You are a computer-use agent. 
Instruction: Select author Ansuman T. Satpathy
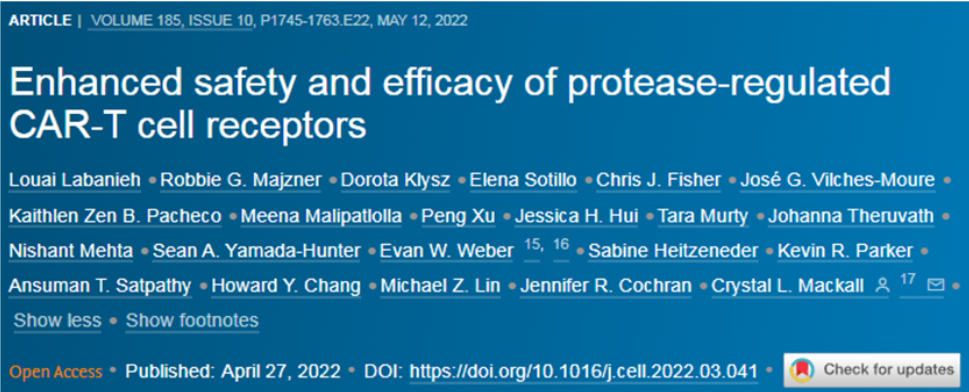pyautogui.click(x=100, y=286)
